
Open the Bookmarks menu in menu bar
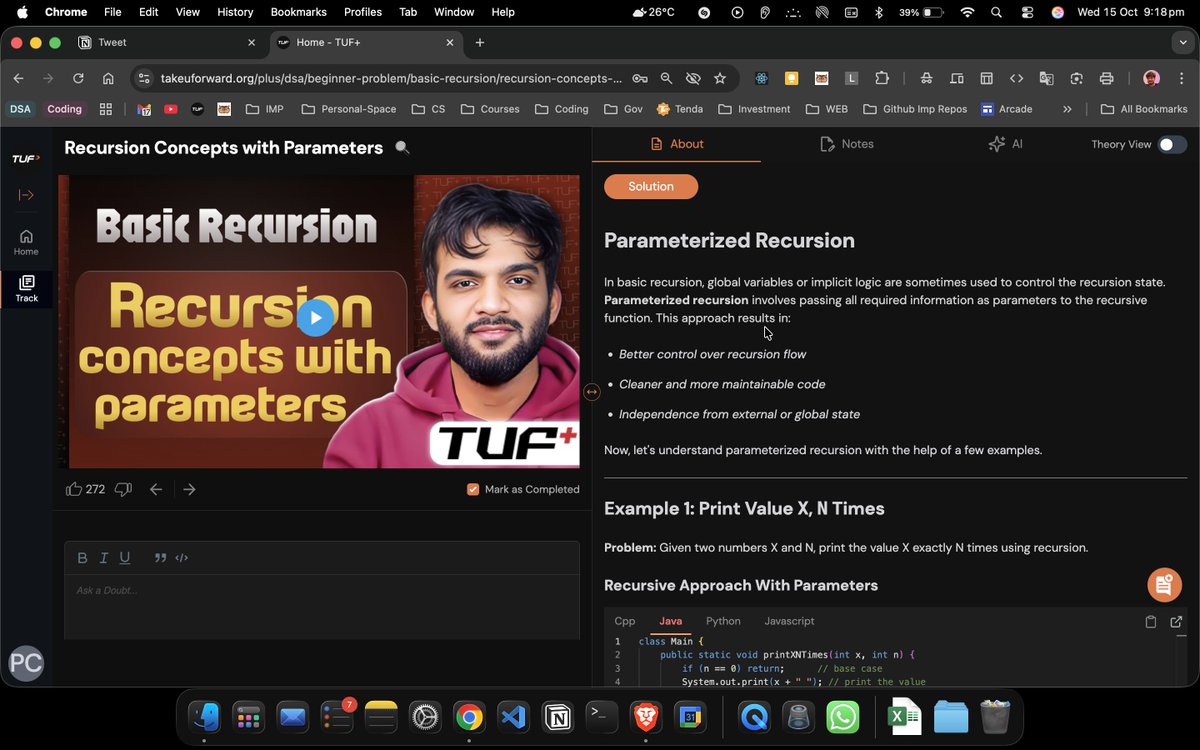298,12
